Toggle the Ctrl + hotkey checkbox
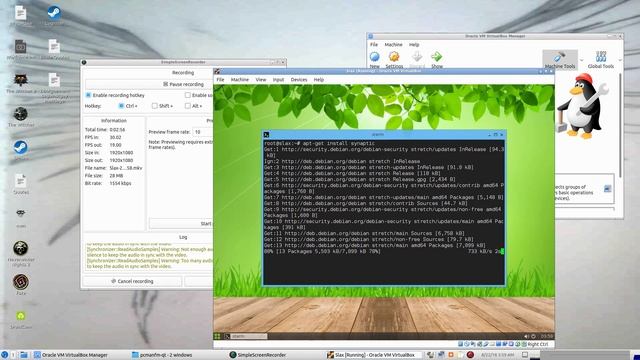Screen dimensions: 640x360 pyautogui.click(x=121, y=106)
